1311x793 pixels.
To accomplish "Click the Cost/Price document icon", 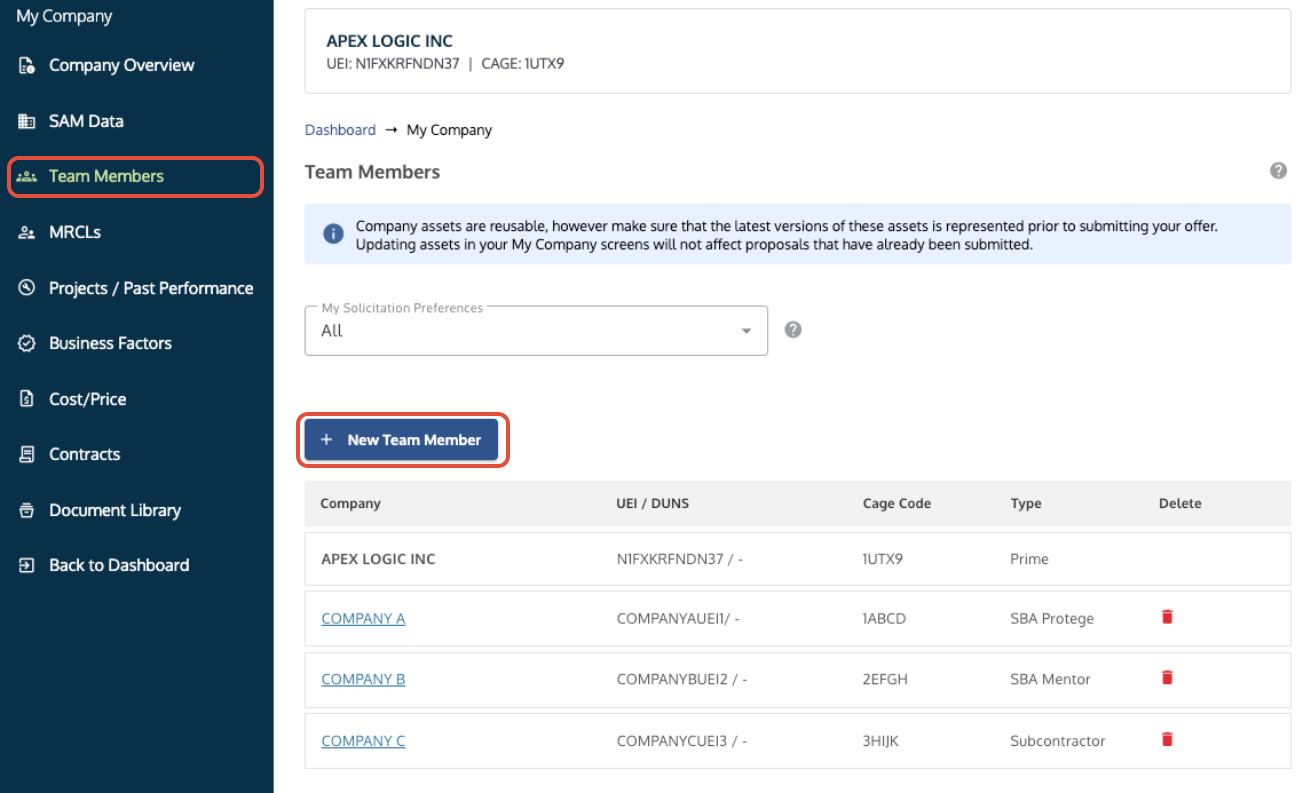I will point(27,399).
